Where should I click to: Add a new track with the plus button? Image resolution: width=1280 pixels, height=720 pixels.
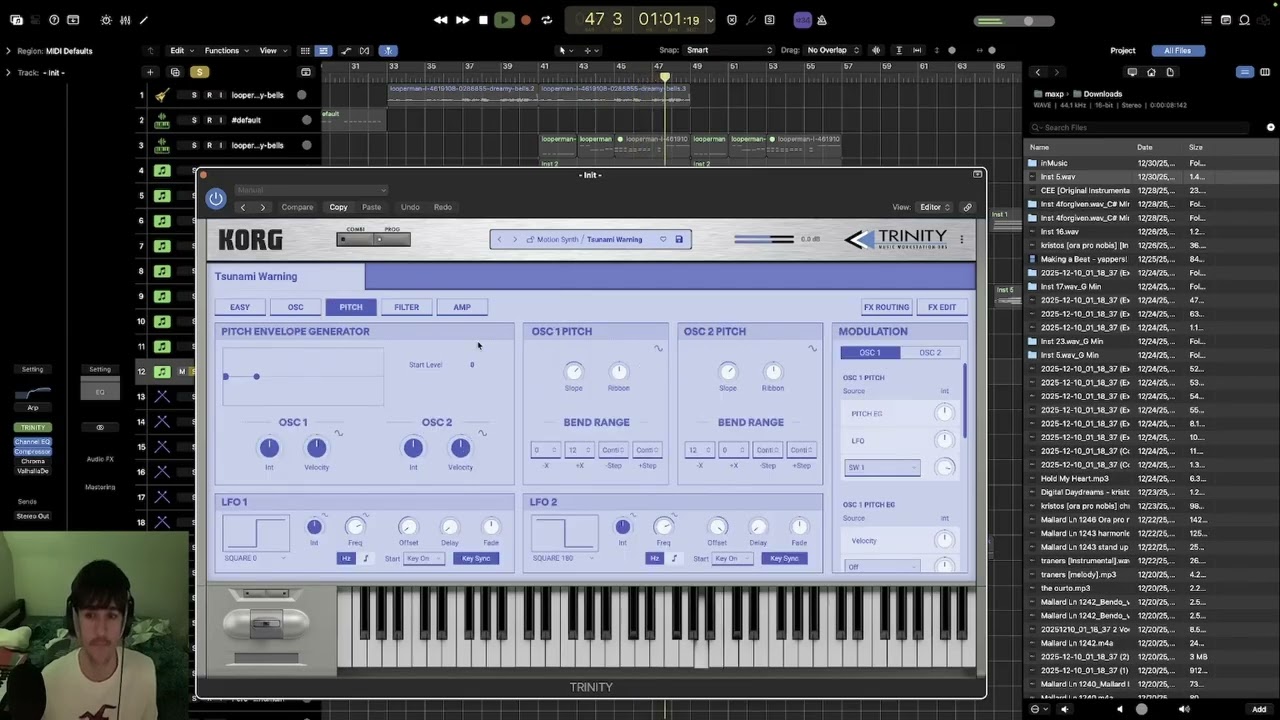150,72
